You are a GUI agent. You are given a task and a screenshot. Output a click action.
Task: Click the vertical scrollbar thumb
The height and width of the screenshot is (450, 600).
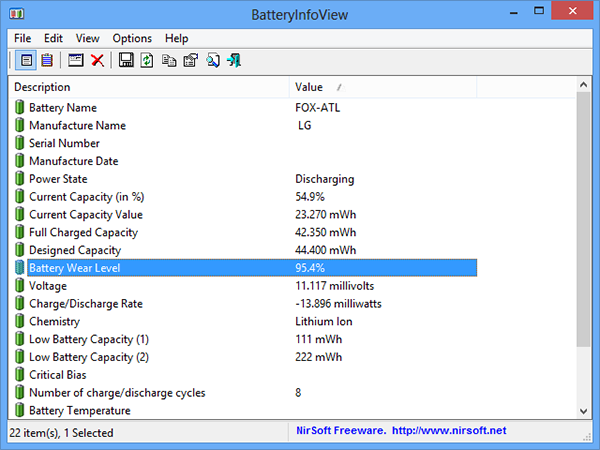point(584,219)
